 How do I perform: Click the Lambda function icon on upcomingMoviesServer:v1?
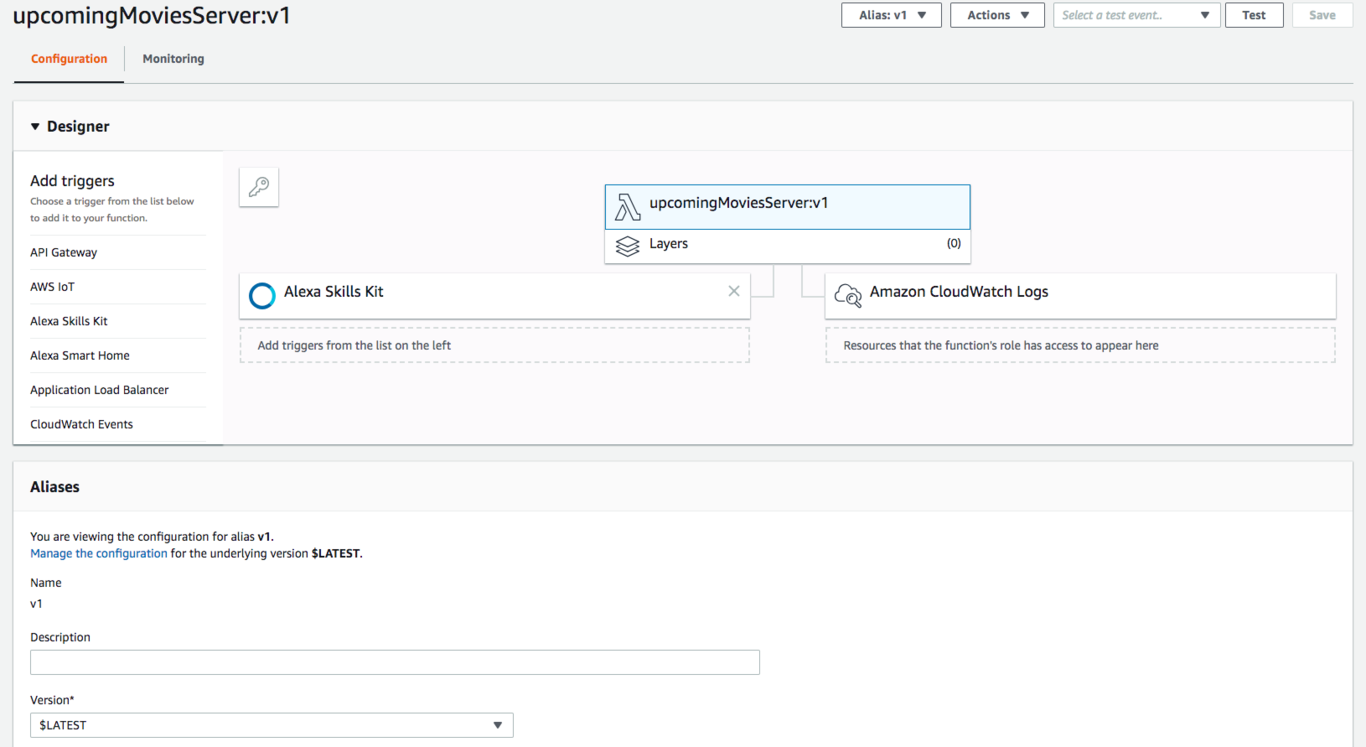[627, 207]
